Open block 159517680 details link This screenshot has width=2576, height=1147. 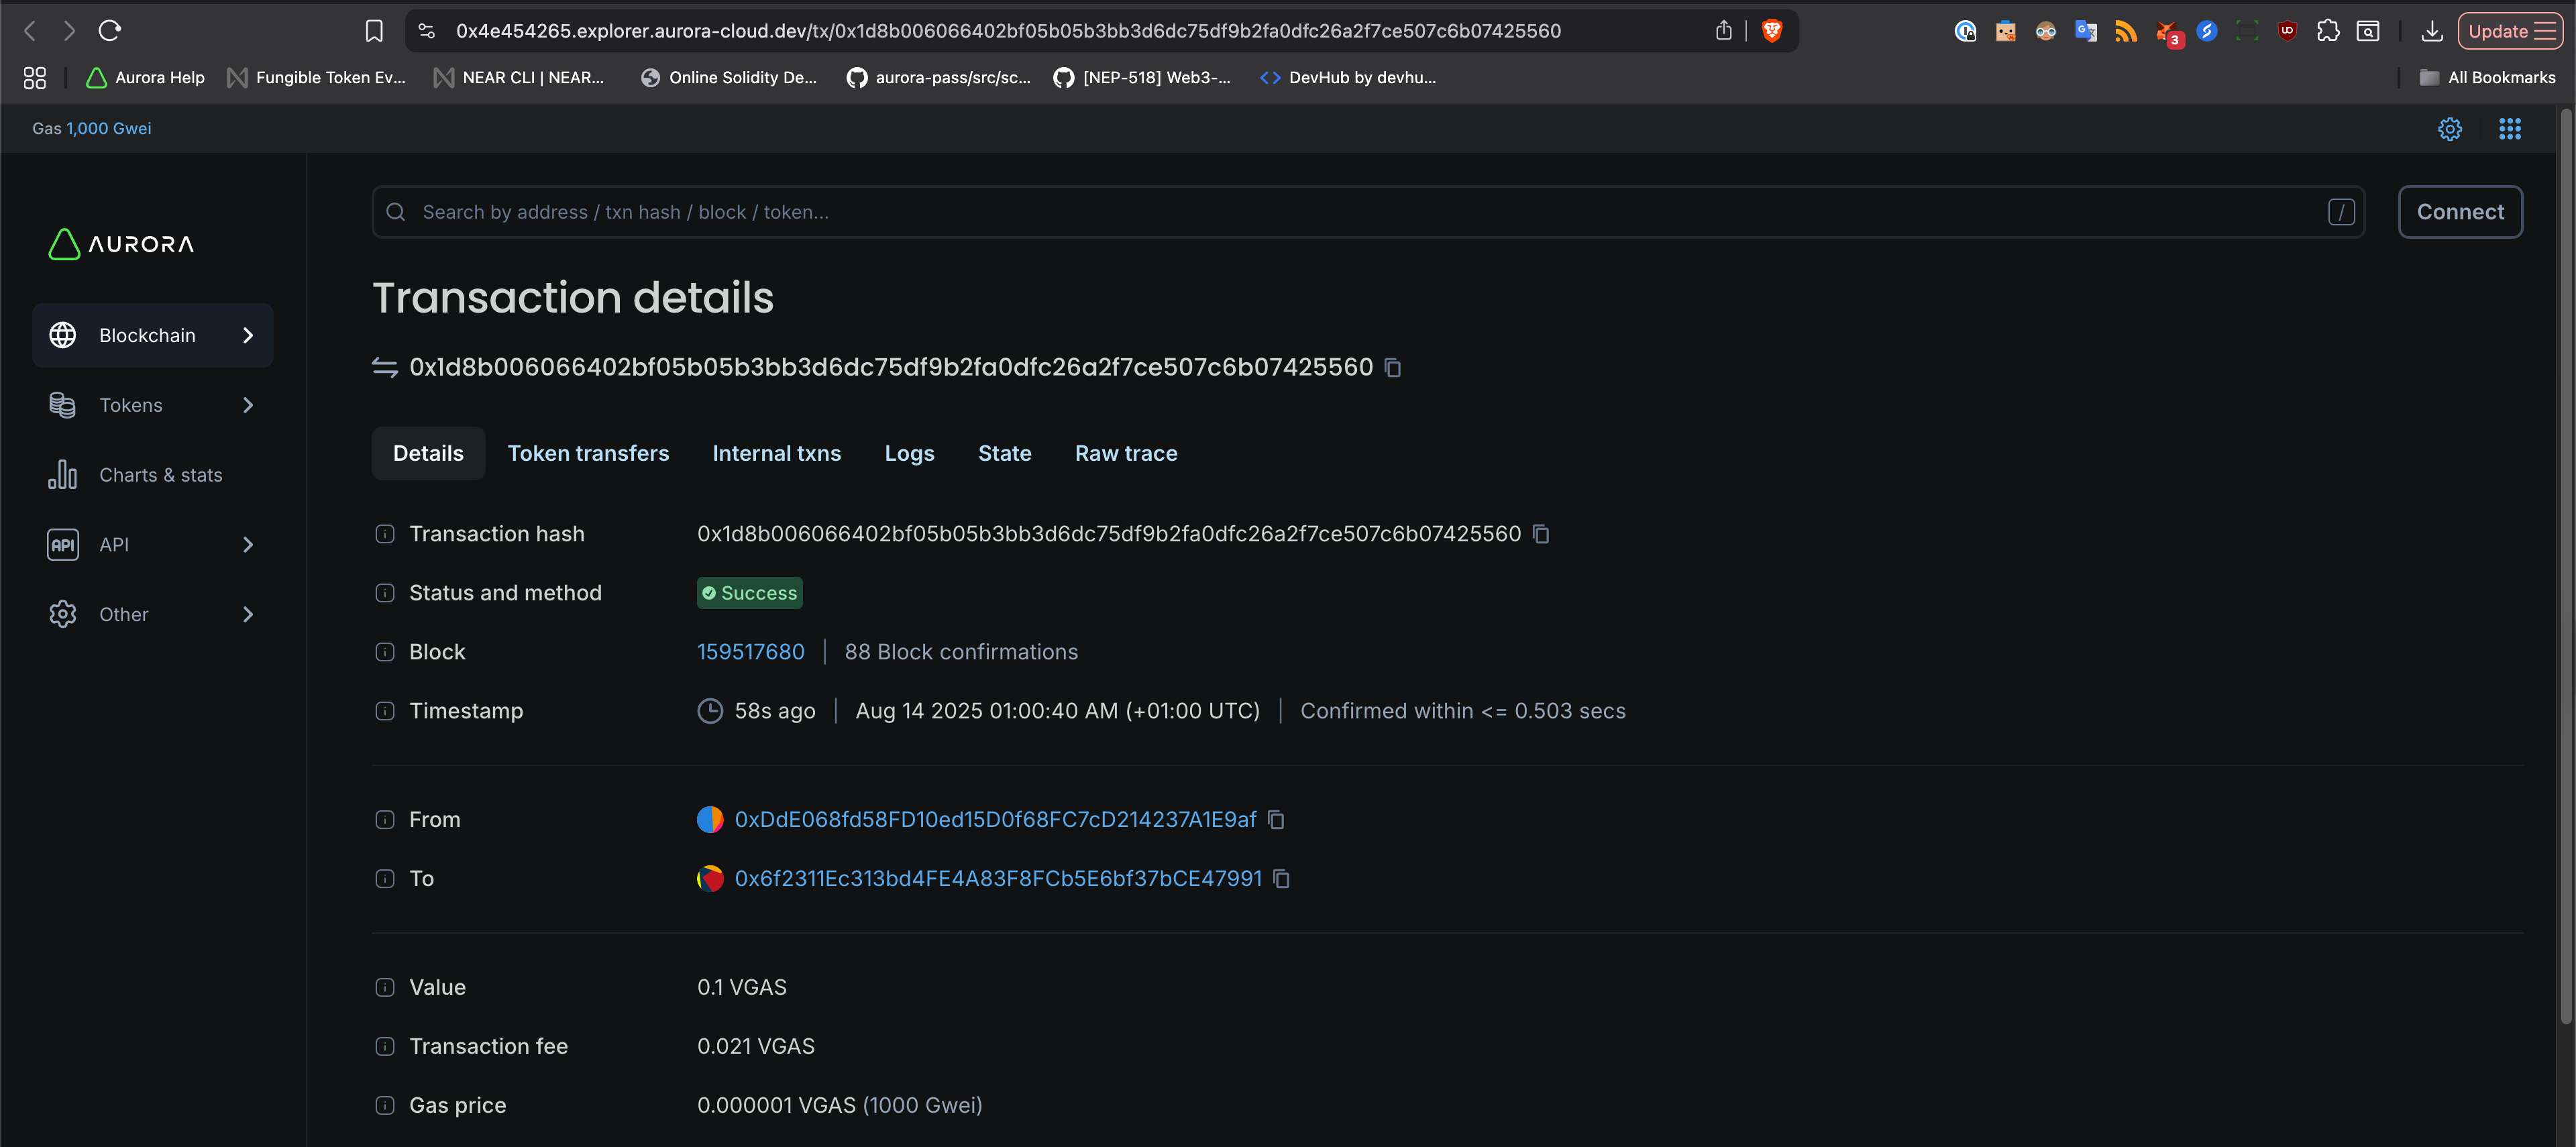(751, 651)
